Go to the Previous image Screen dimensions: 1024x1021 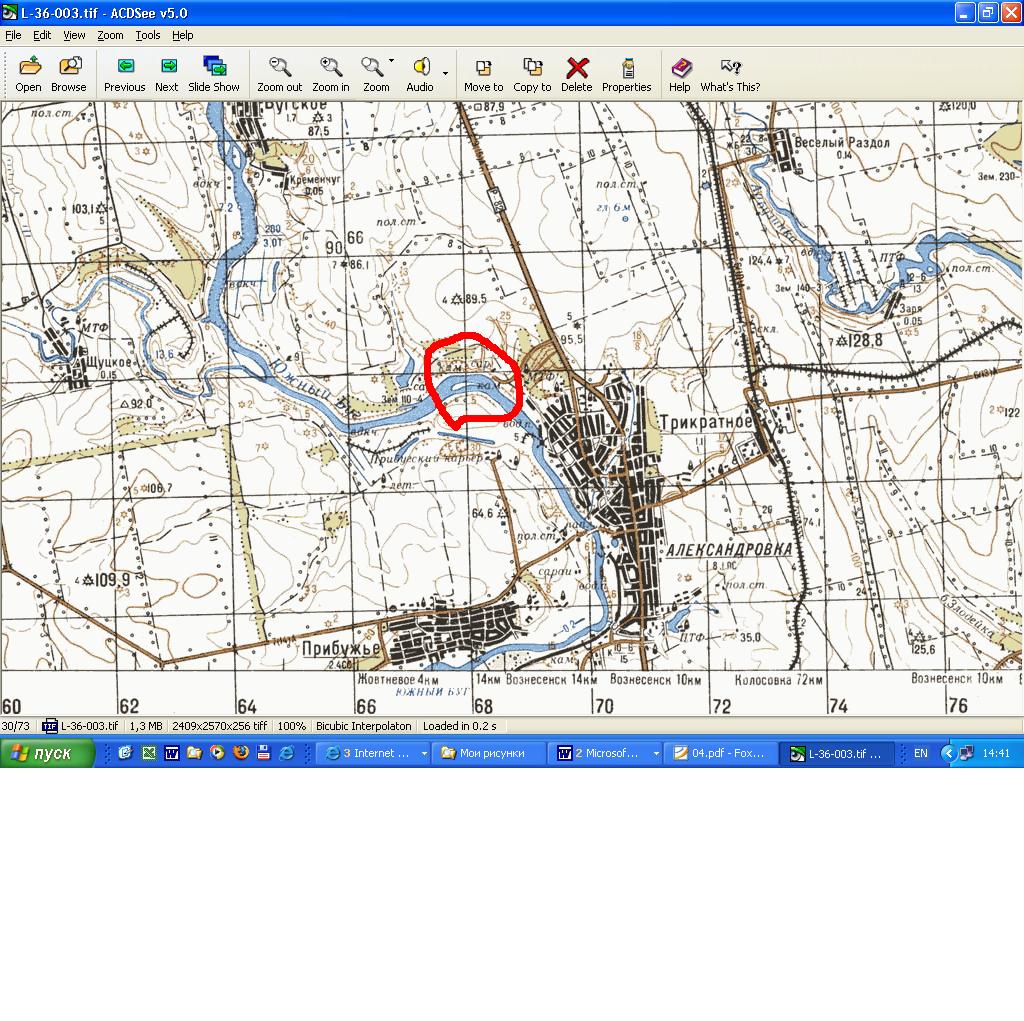click(124, 74)
